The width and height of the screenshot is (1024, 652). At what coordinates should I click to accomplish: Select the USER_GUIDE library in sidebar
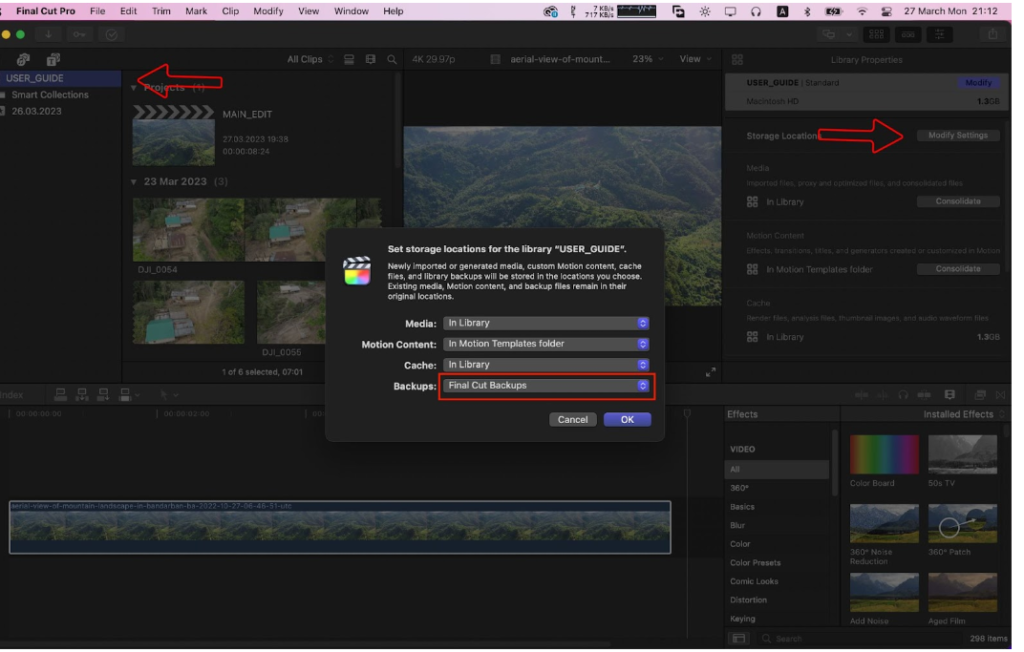coord(60,78)
